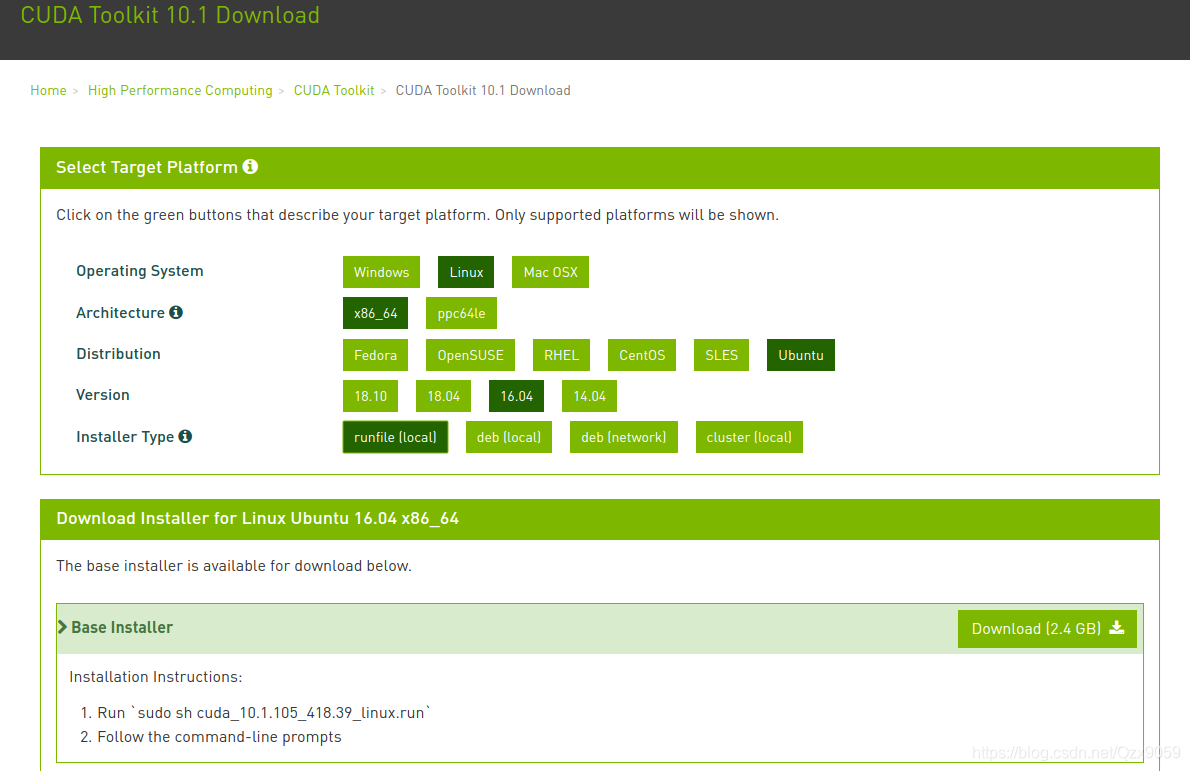The width and height of the screenshot is (1190, 771).
Task: Choose version 18.10
Action: tap(370, 396)
